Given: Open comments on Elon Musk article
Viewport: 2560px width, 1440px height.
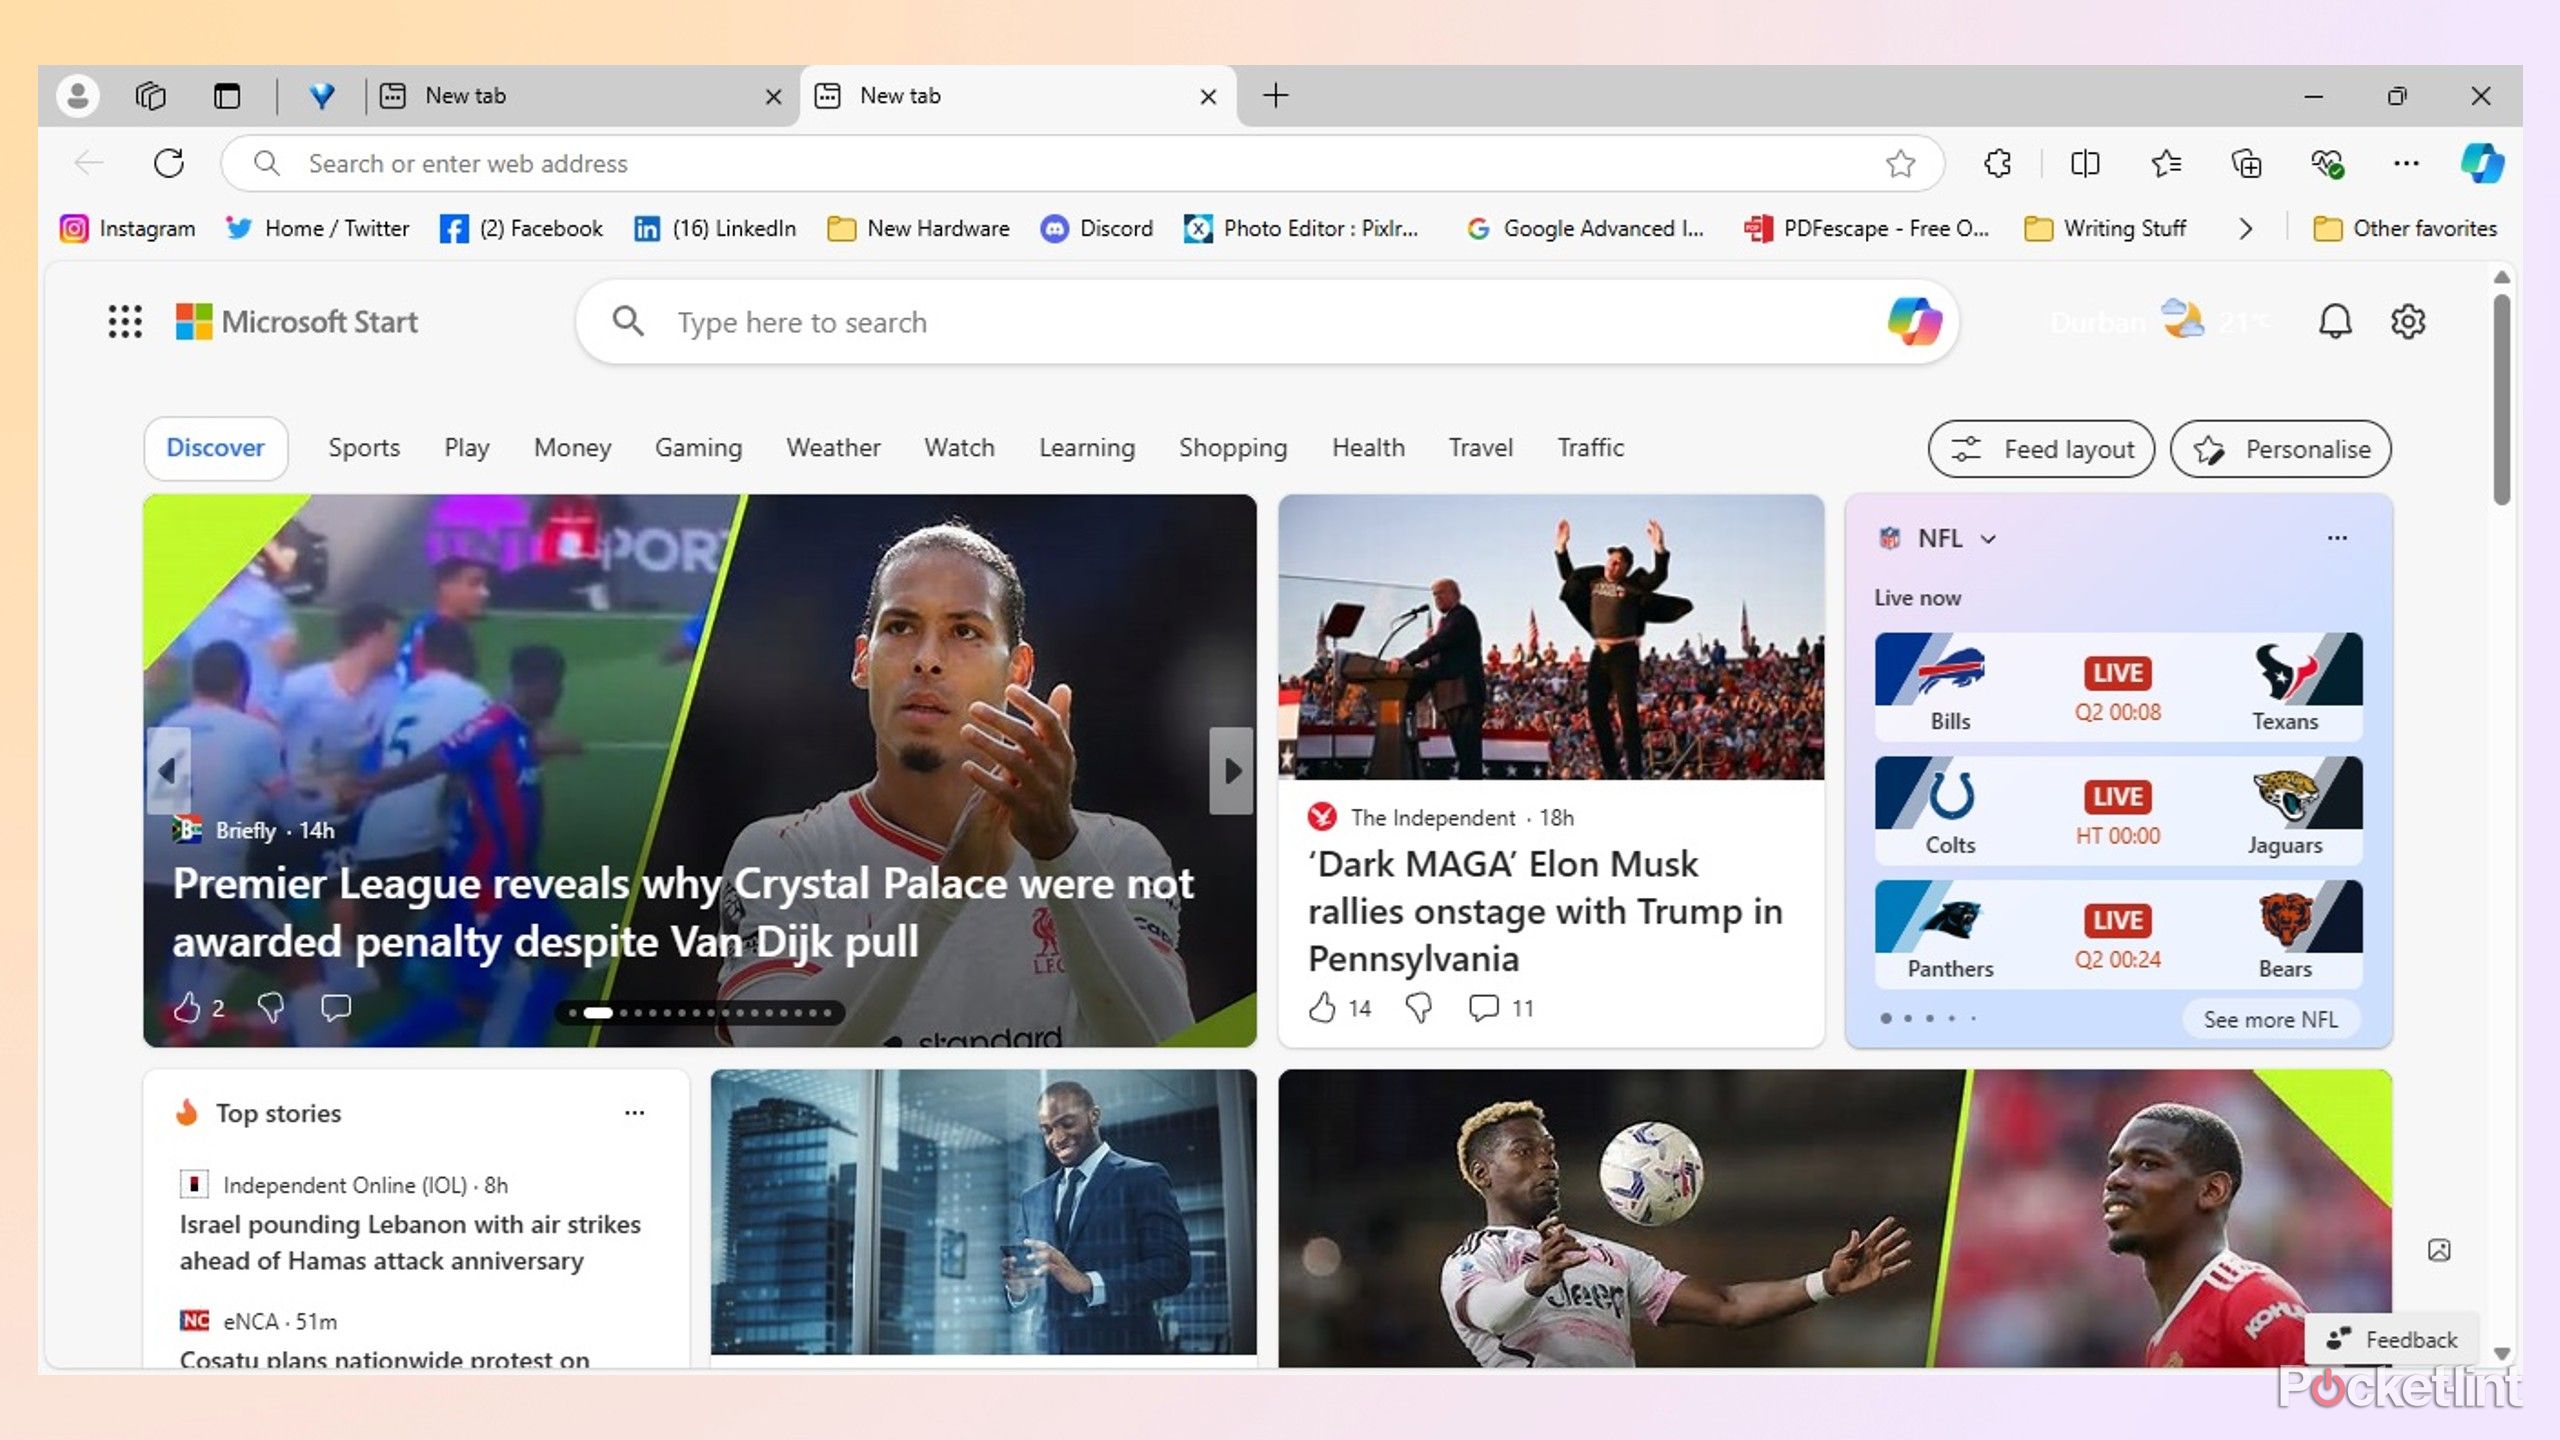Looking at the screenshot, I should [x=1483, y=1007].
